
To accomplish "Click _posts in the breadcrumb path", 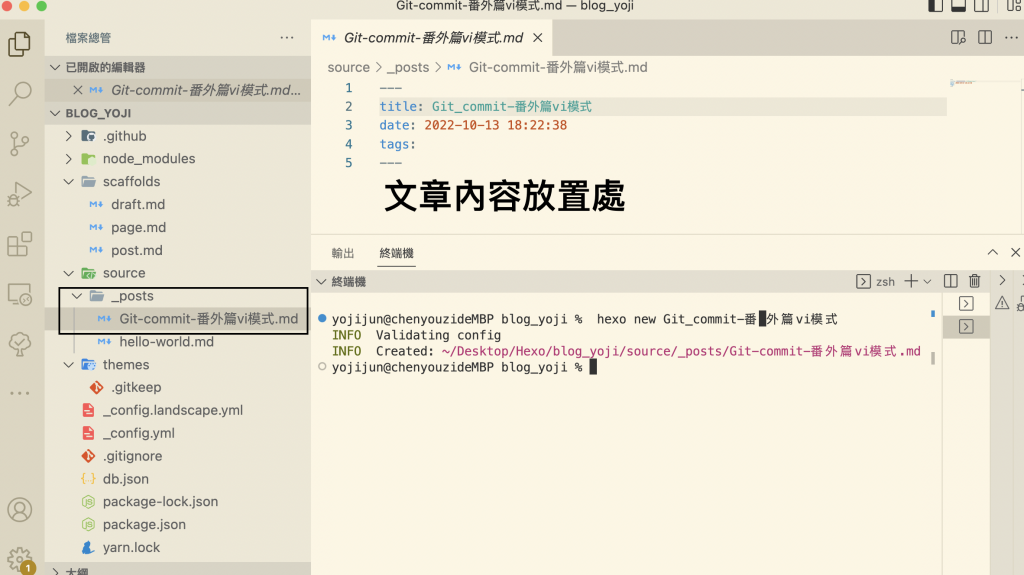I will 408,67.
